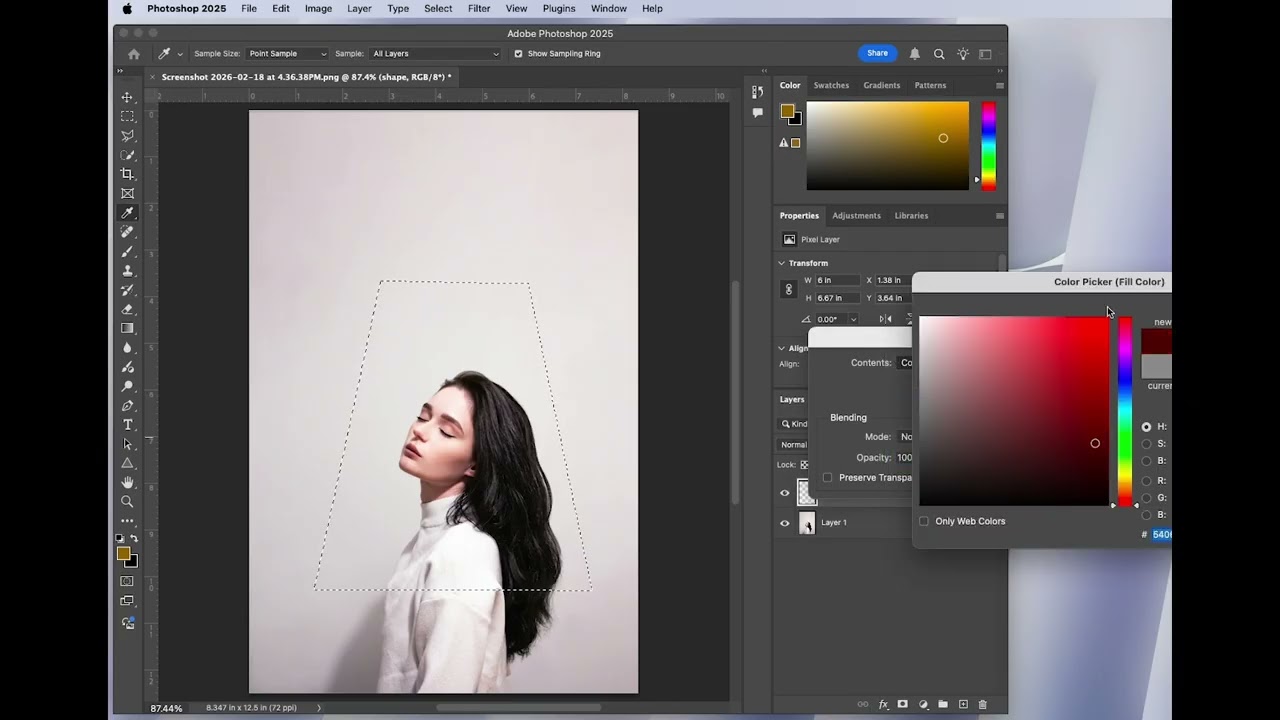
Task: Select the Quick Selection tool
Action: (127, 155)
